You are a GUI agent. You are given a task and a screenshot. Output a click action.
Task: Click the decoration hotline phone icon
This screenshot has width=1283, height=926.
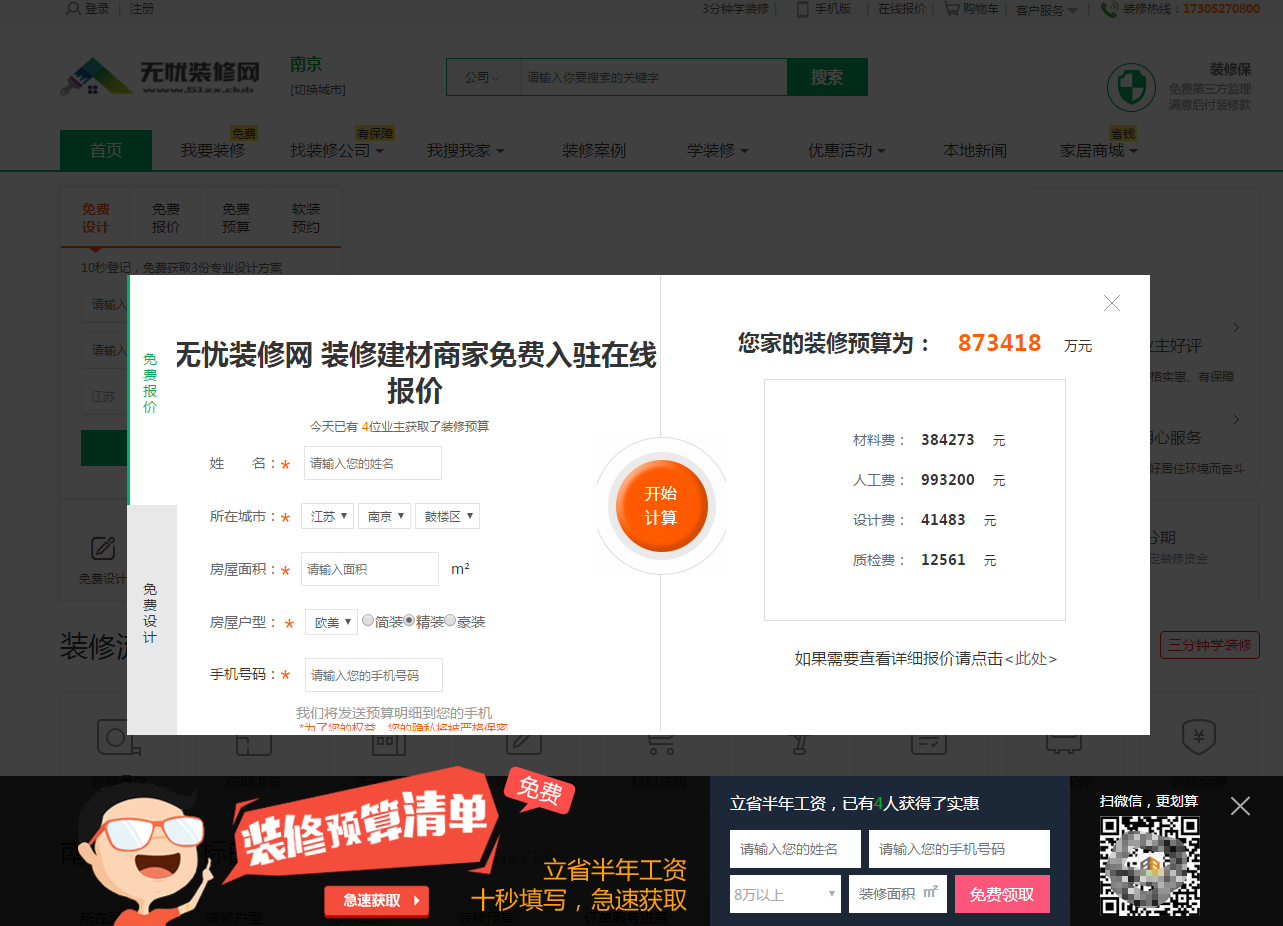[x=1109, y=9]
